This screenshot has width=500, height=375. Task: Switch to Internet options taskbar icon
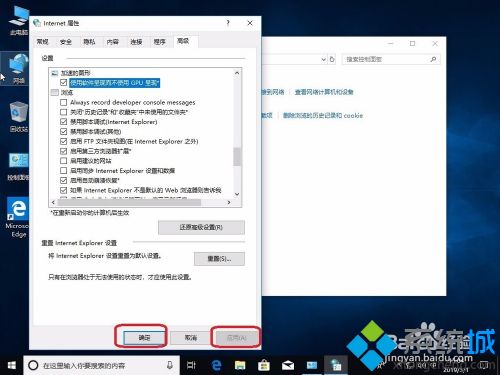click(336, 365)
